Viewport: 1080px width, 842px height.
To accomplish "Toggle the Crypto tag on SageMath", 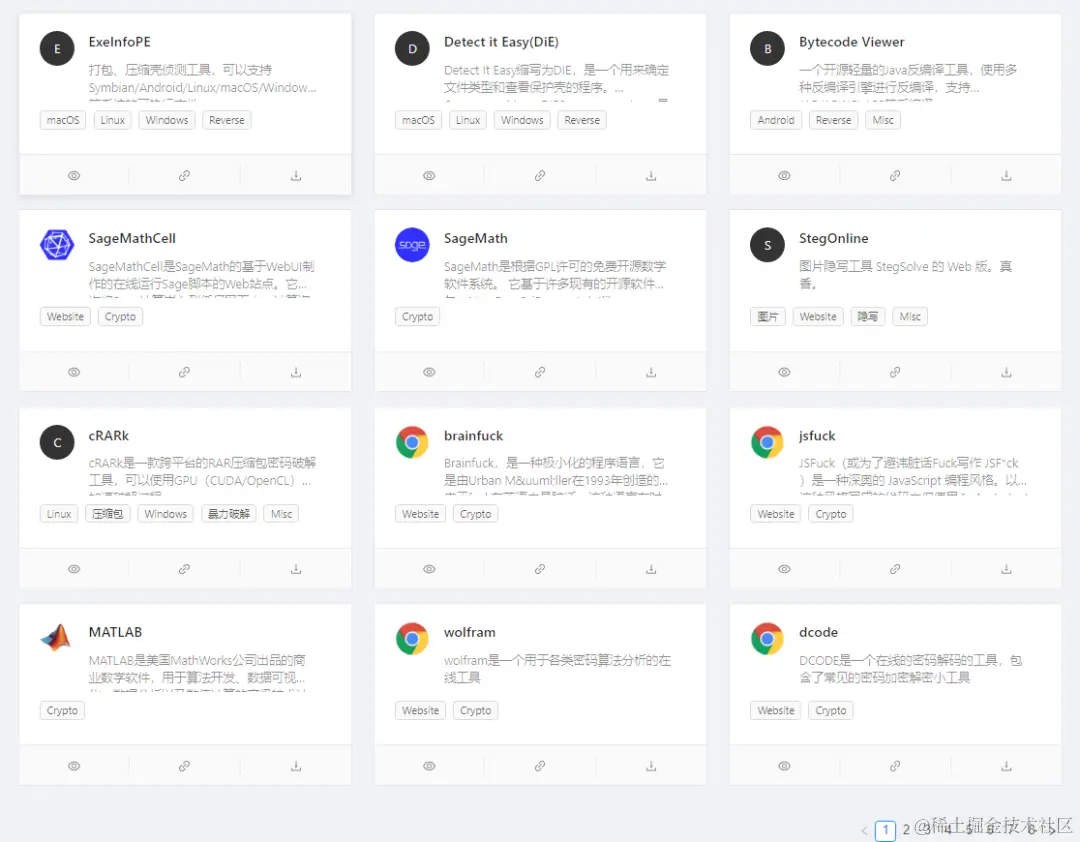I will click(x=417, y=316).
